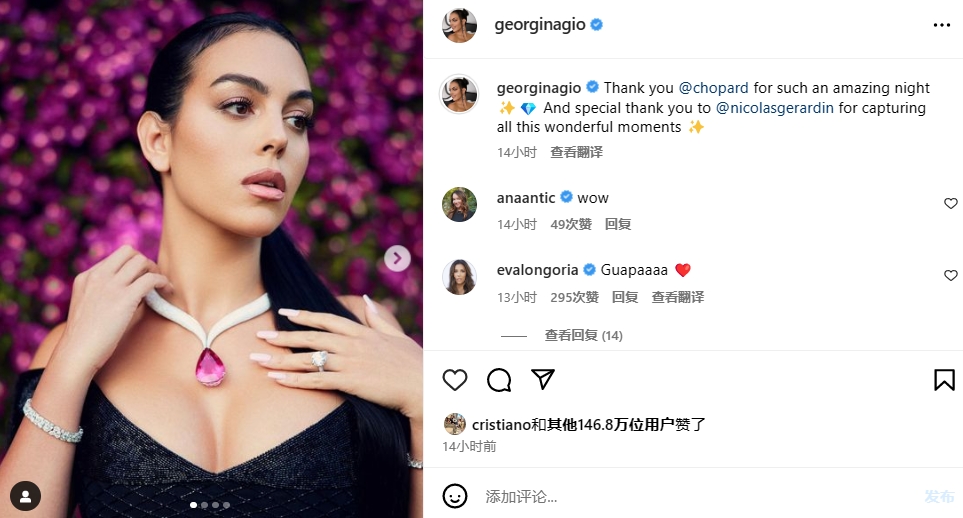Like evalongoria's Guapaaaa comment
963x518 pixels.
pos(950,275)
